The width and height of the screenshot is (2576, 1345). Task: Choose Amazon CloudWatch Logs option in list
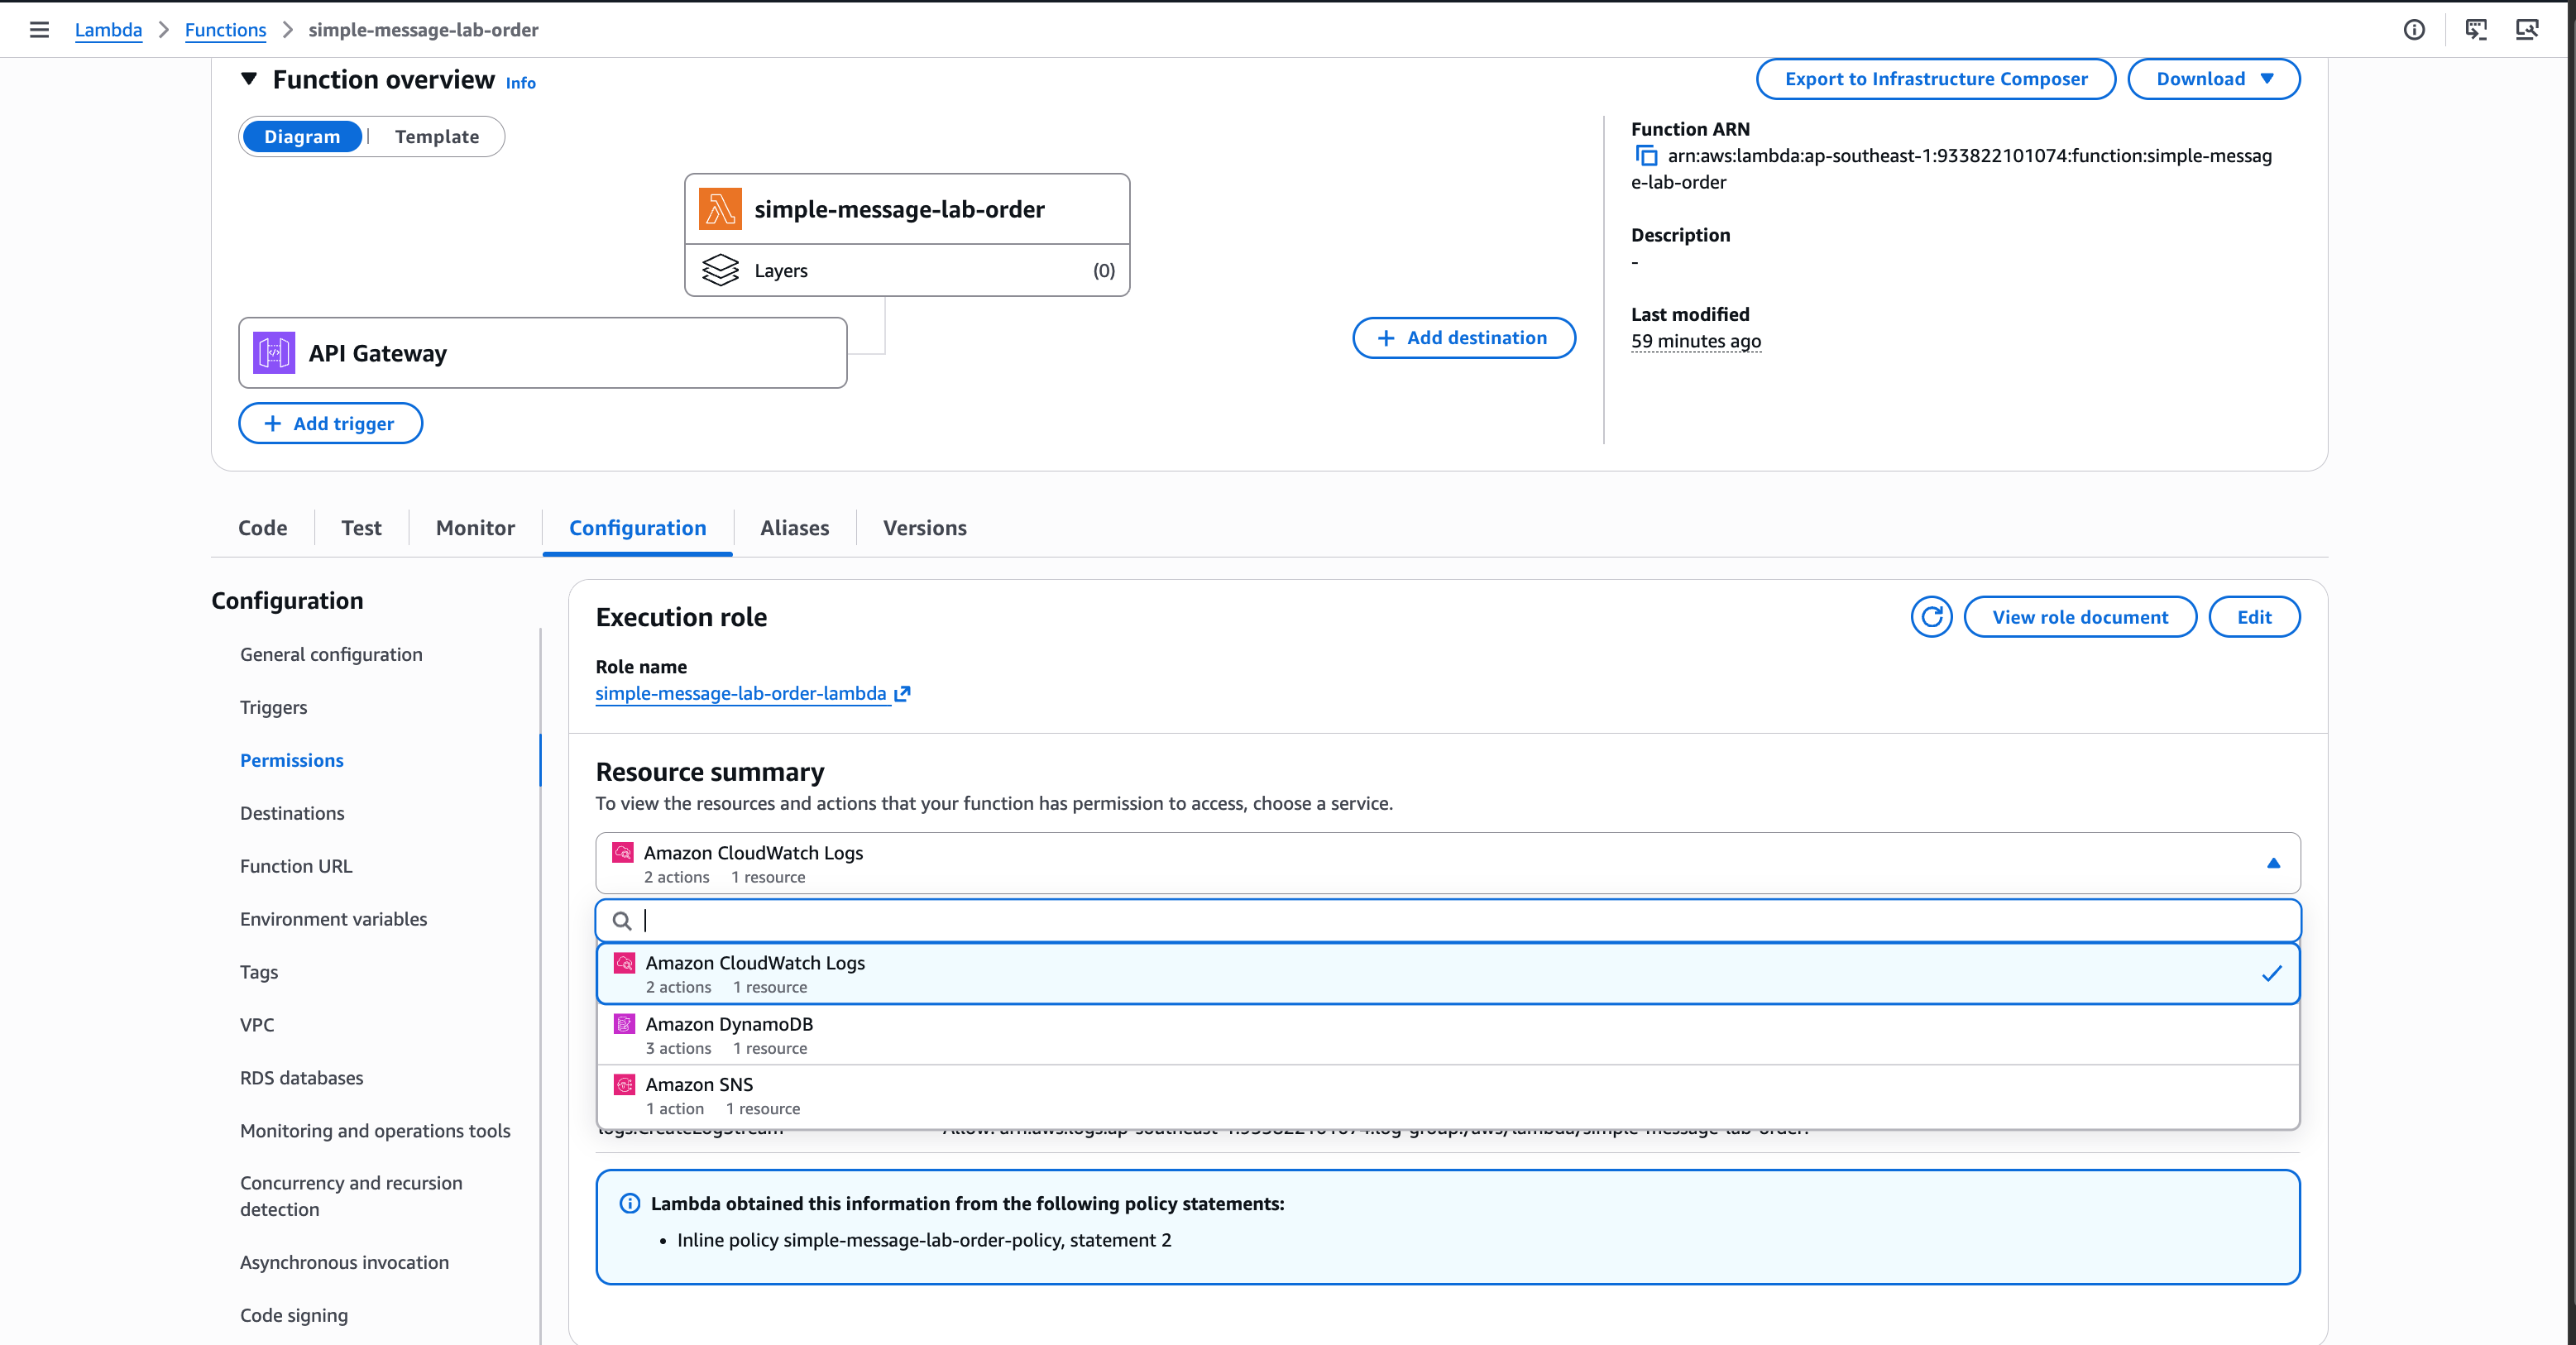1448,973
